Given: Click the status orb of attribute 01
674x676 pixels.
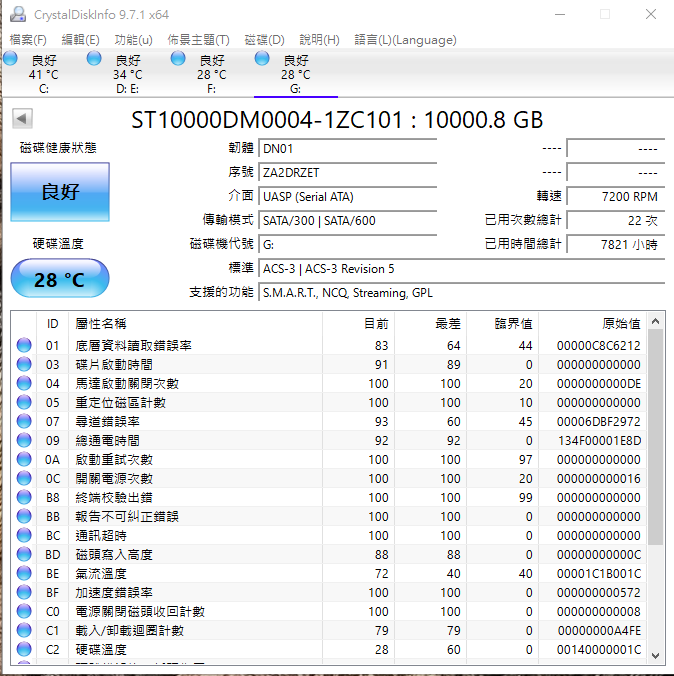Looking at the screenshot, I should pyautogui.click(x=24, y=345).
